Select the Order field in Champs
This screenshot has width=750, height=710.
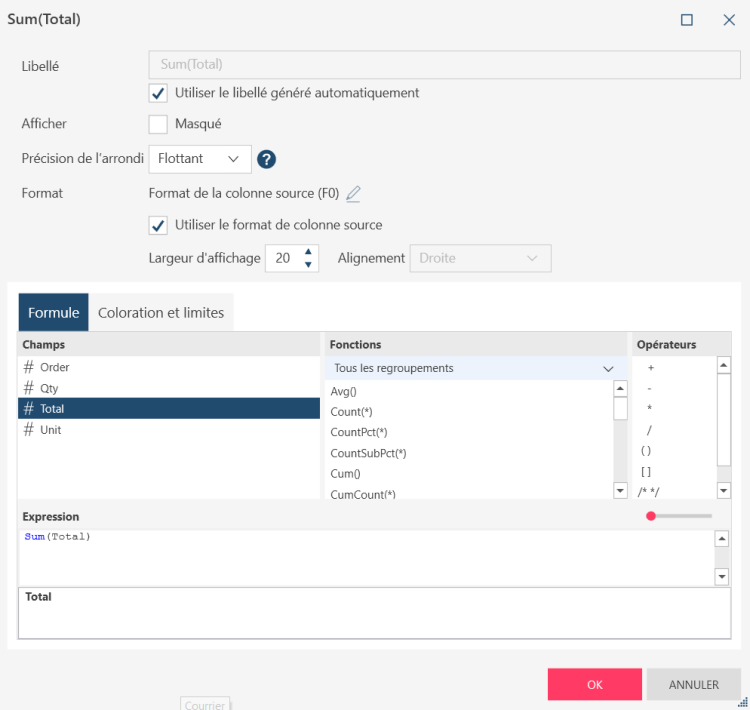[x=55, y=367]
